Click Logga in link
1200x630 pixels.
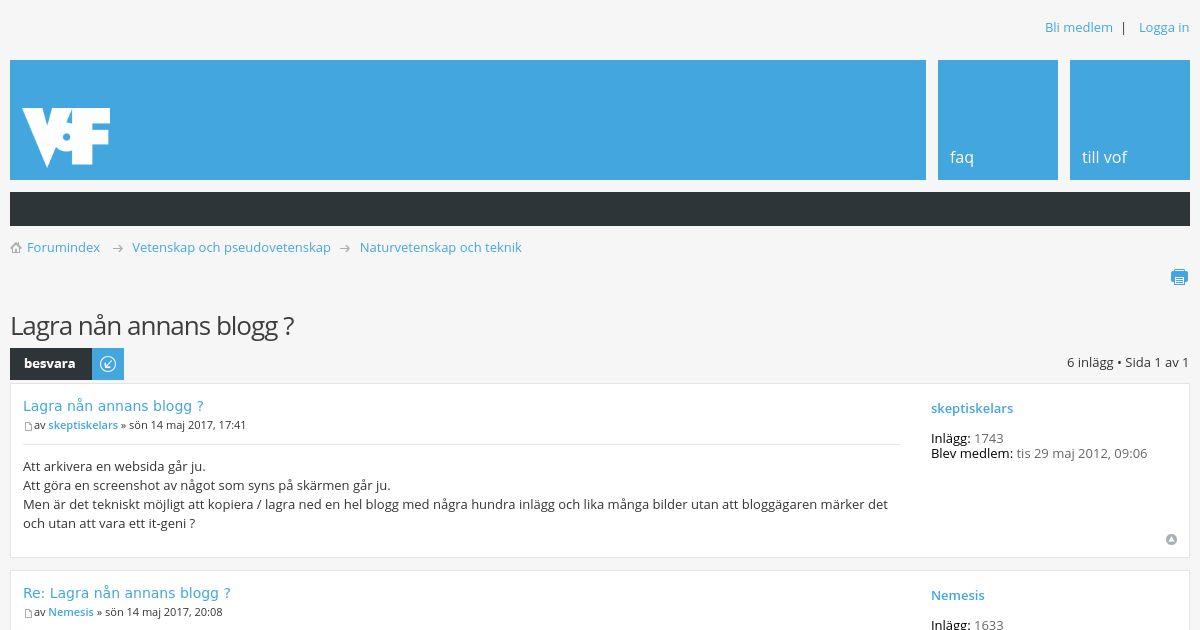coord(1164,27)
